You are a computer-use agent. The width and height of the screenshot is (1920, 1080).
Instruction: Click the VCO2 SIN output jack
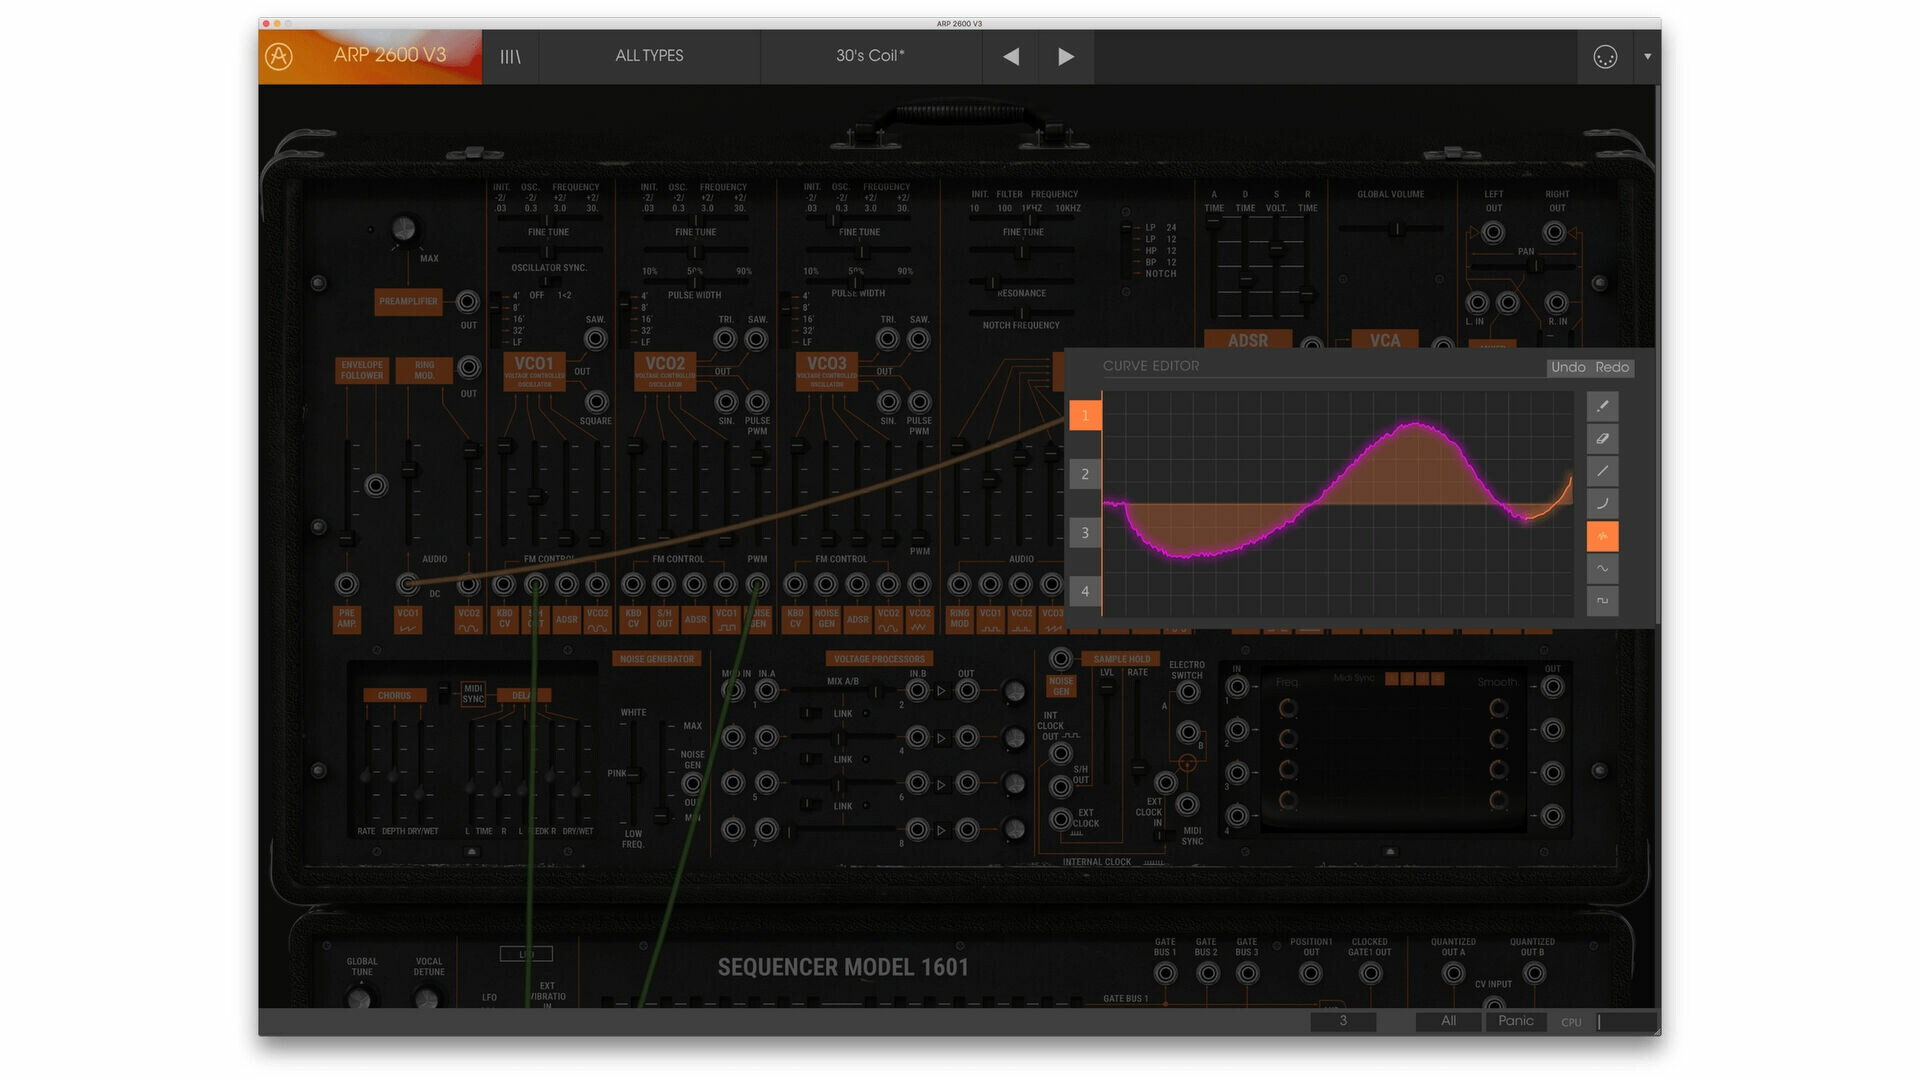pos(726,402)
